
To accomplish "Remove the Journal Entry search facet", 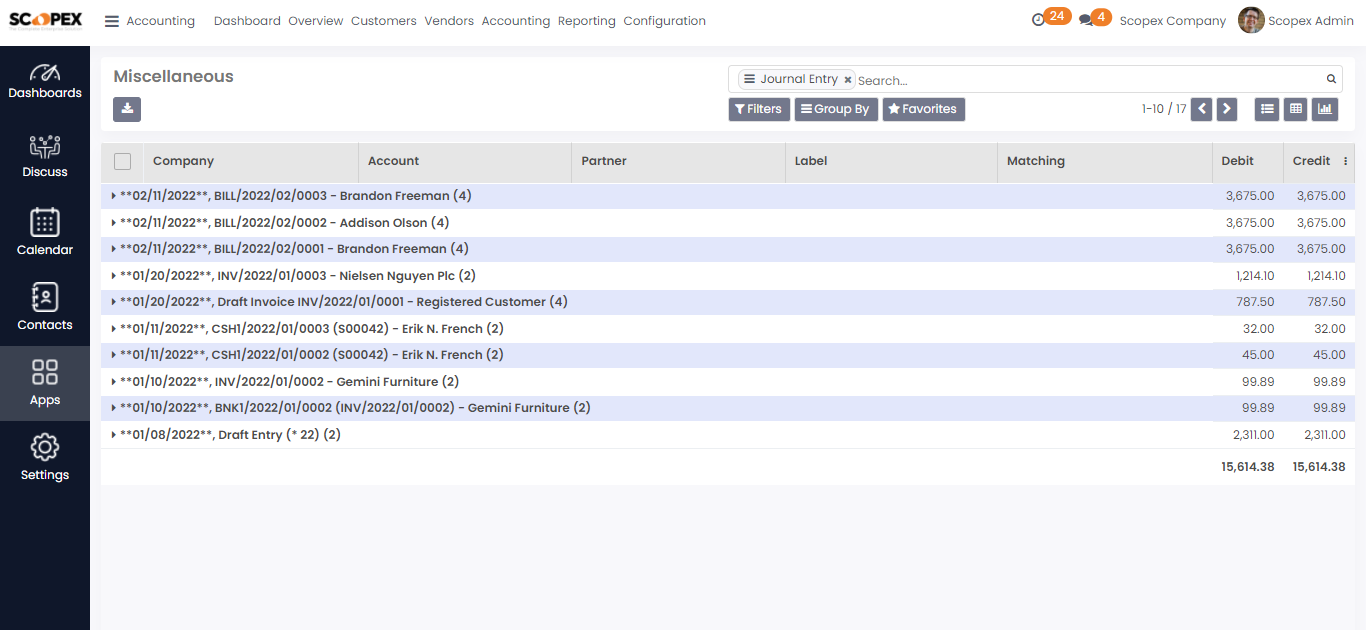I will tap(848, 80).
